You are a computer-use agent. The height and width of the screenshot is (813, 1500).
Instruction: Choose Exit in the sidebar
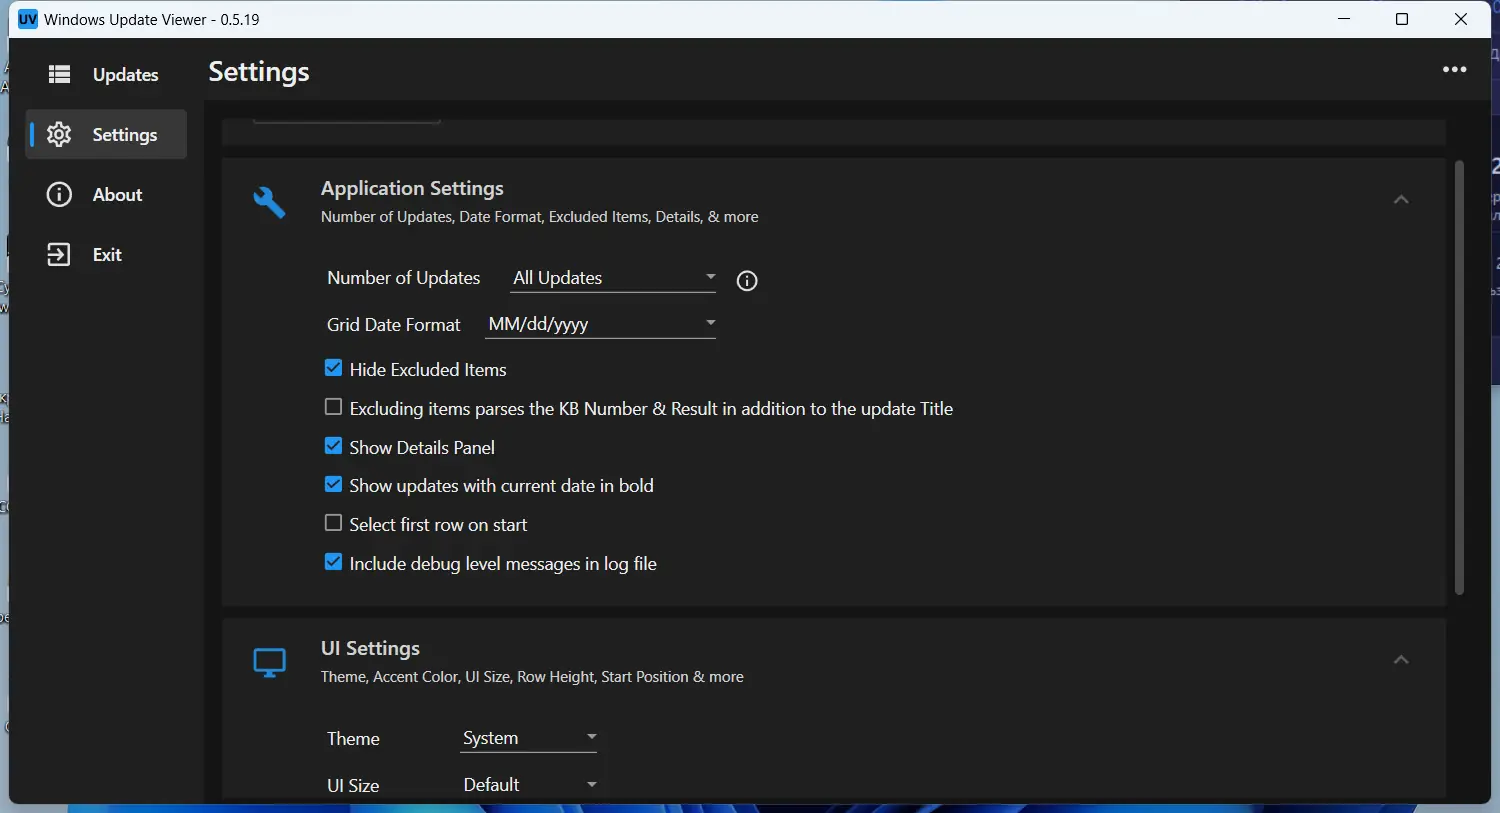click(106, 254)
